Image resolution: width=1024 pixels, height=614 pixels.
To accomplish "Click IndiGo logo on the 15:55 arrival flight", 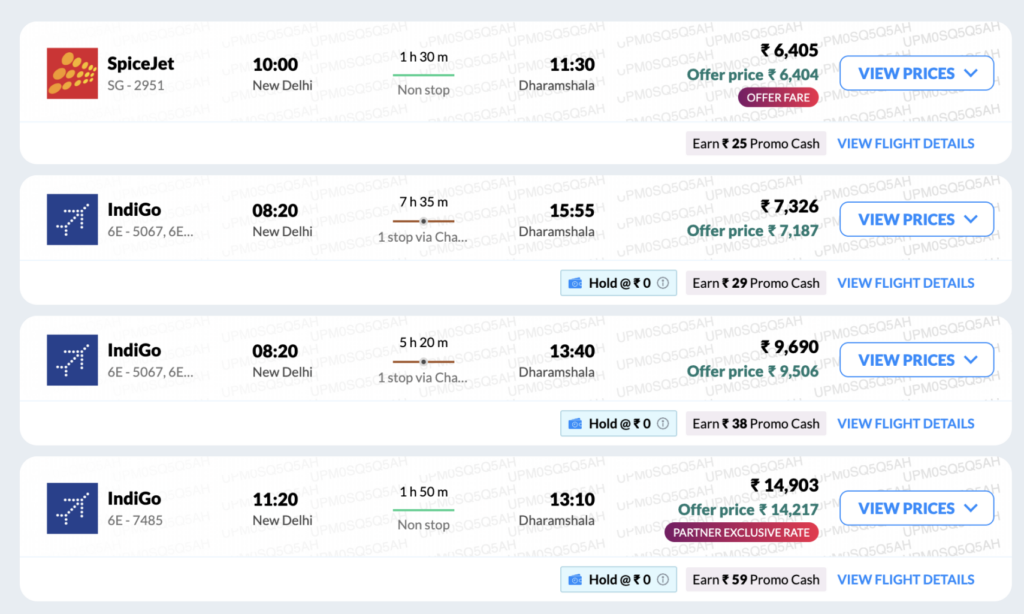I will click(x=72, y=219).
